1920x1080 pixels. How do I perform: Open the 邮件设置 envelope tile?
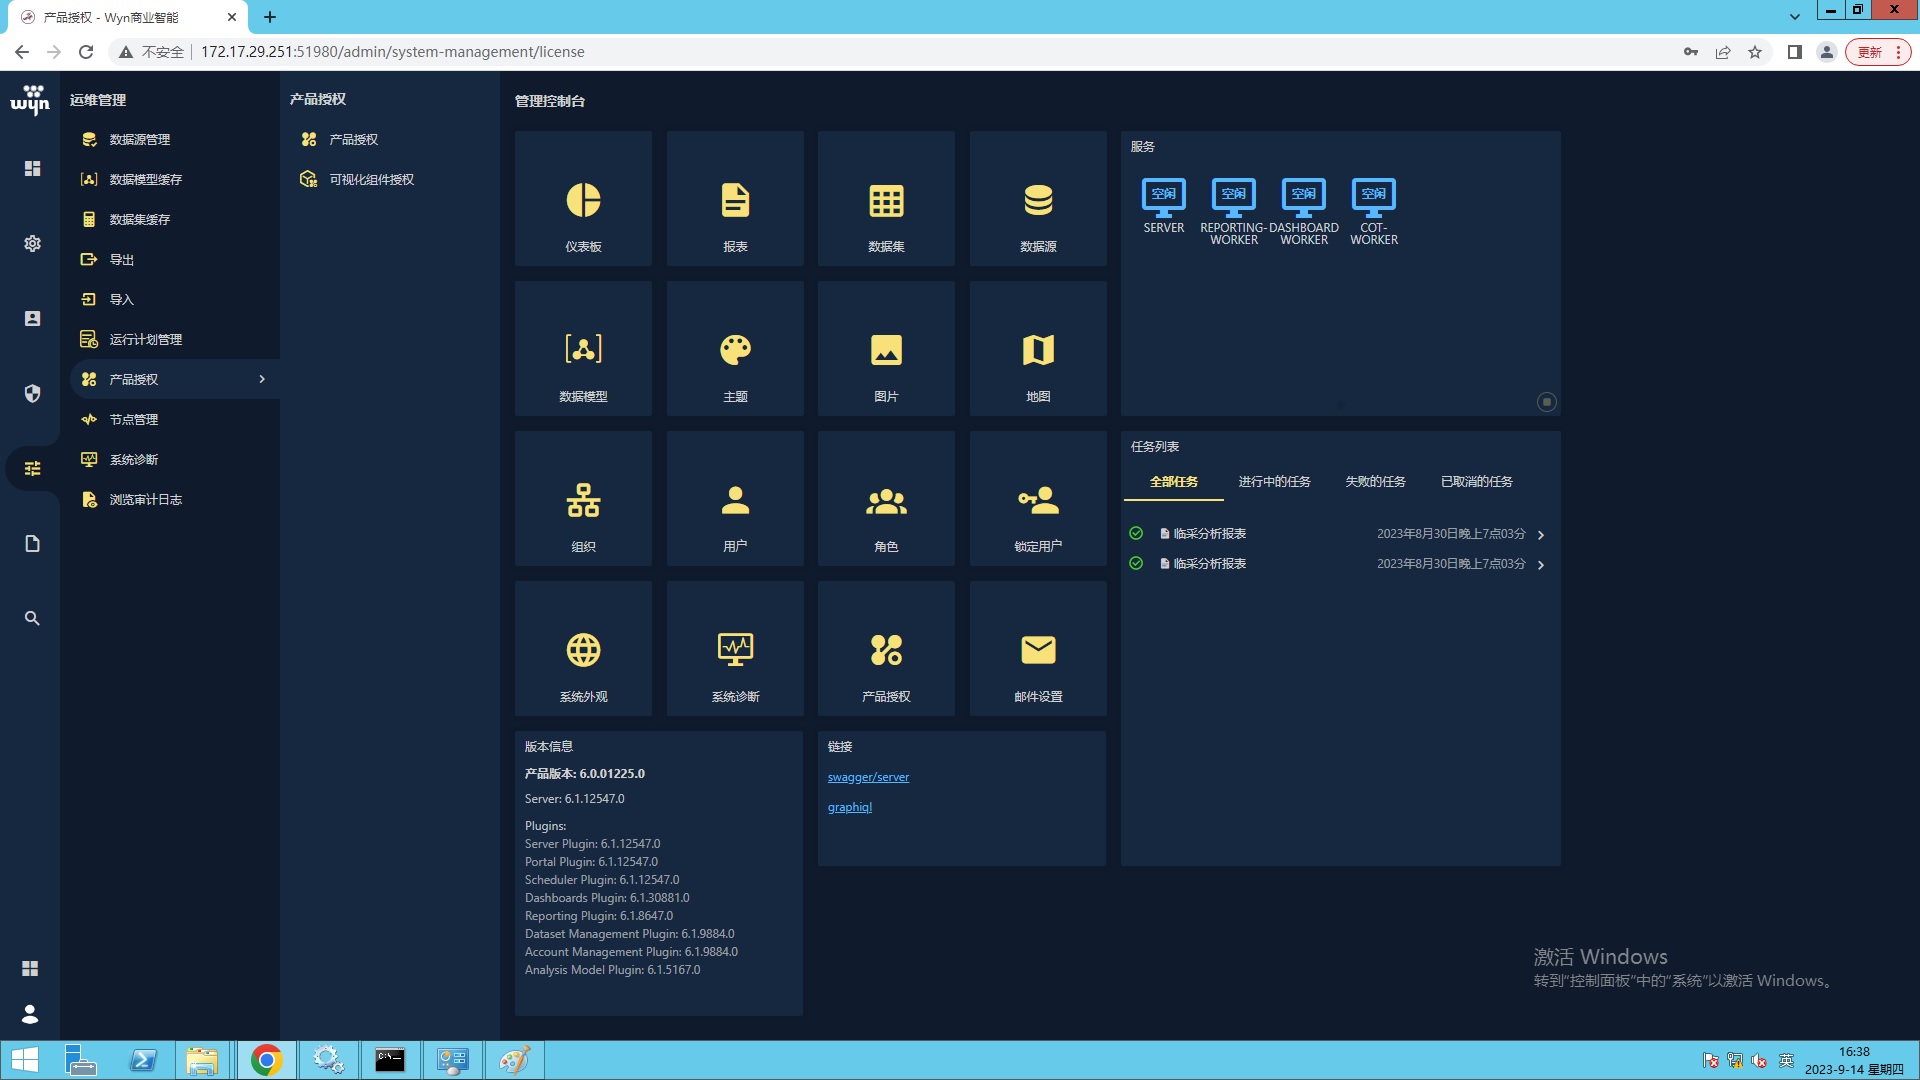coord(1038,650)
